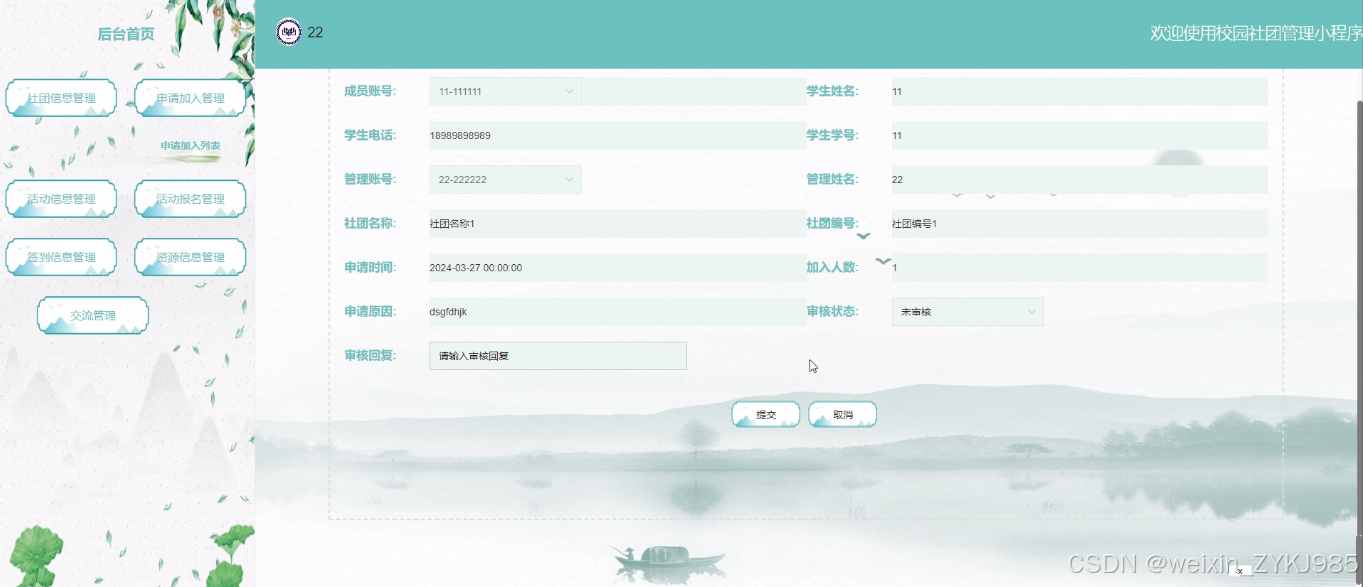Focus the 审核回复 text box
1363x587 pixels.
pyautogui.click(x=558, y=355)
